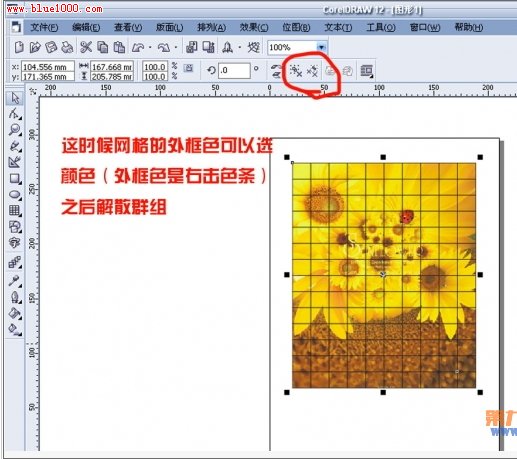517x459 pixels.
Task: Click the Wrap paragraph text button
Action: pyautogui.click(x=366, y=71)
